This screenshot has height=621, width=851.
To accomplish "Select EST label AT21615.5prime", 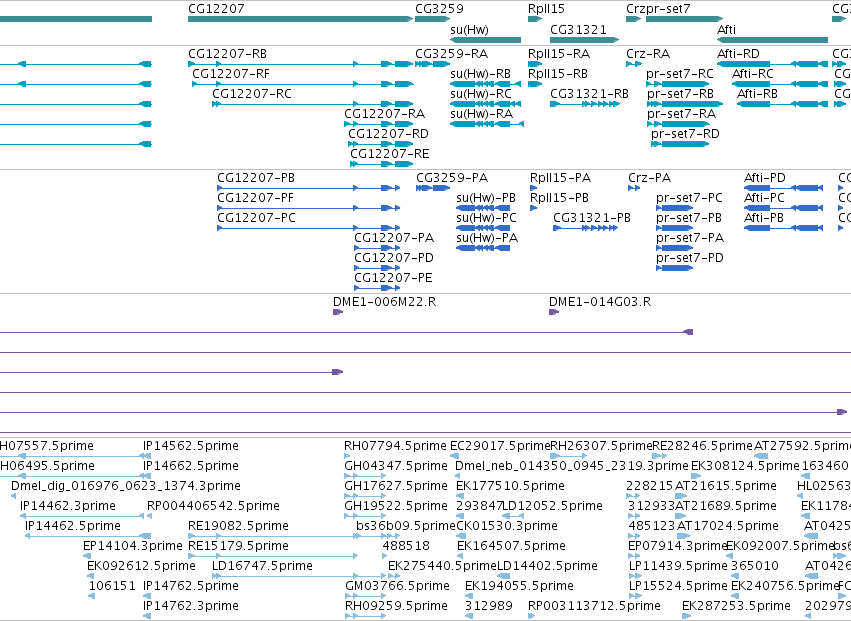I will click(726, 486).
